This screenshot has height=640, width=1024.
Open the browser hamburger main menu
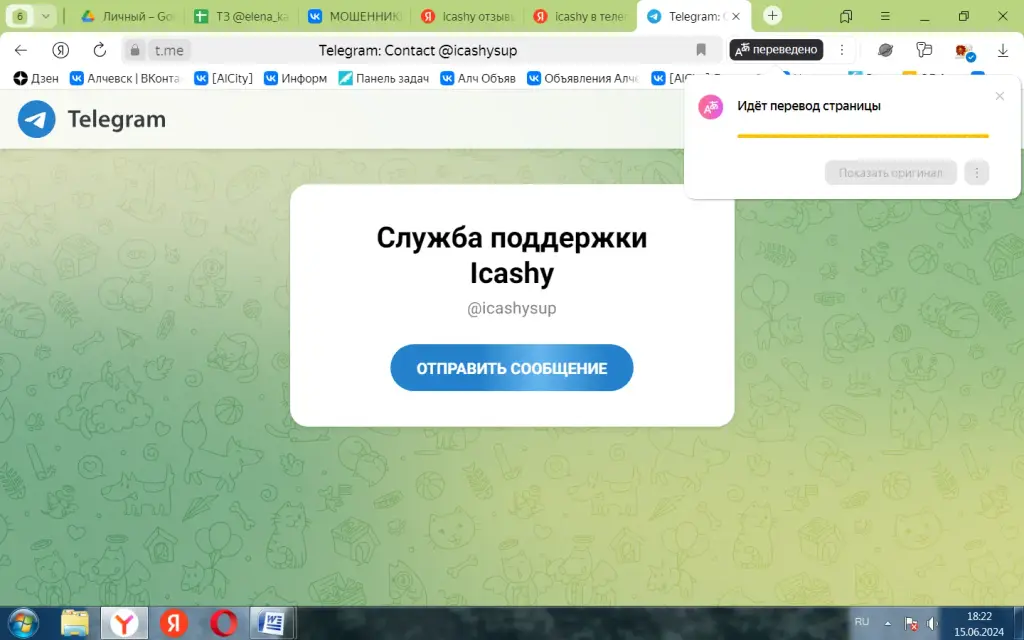point(885,16)
